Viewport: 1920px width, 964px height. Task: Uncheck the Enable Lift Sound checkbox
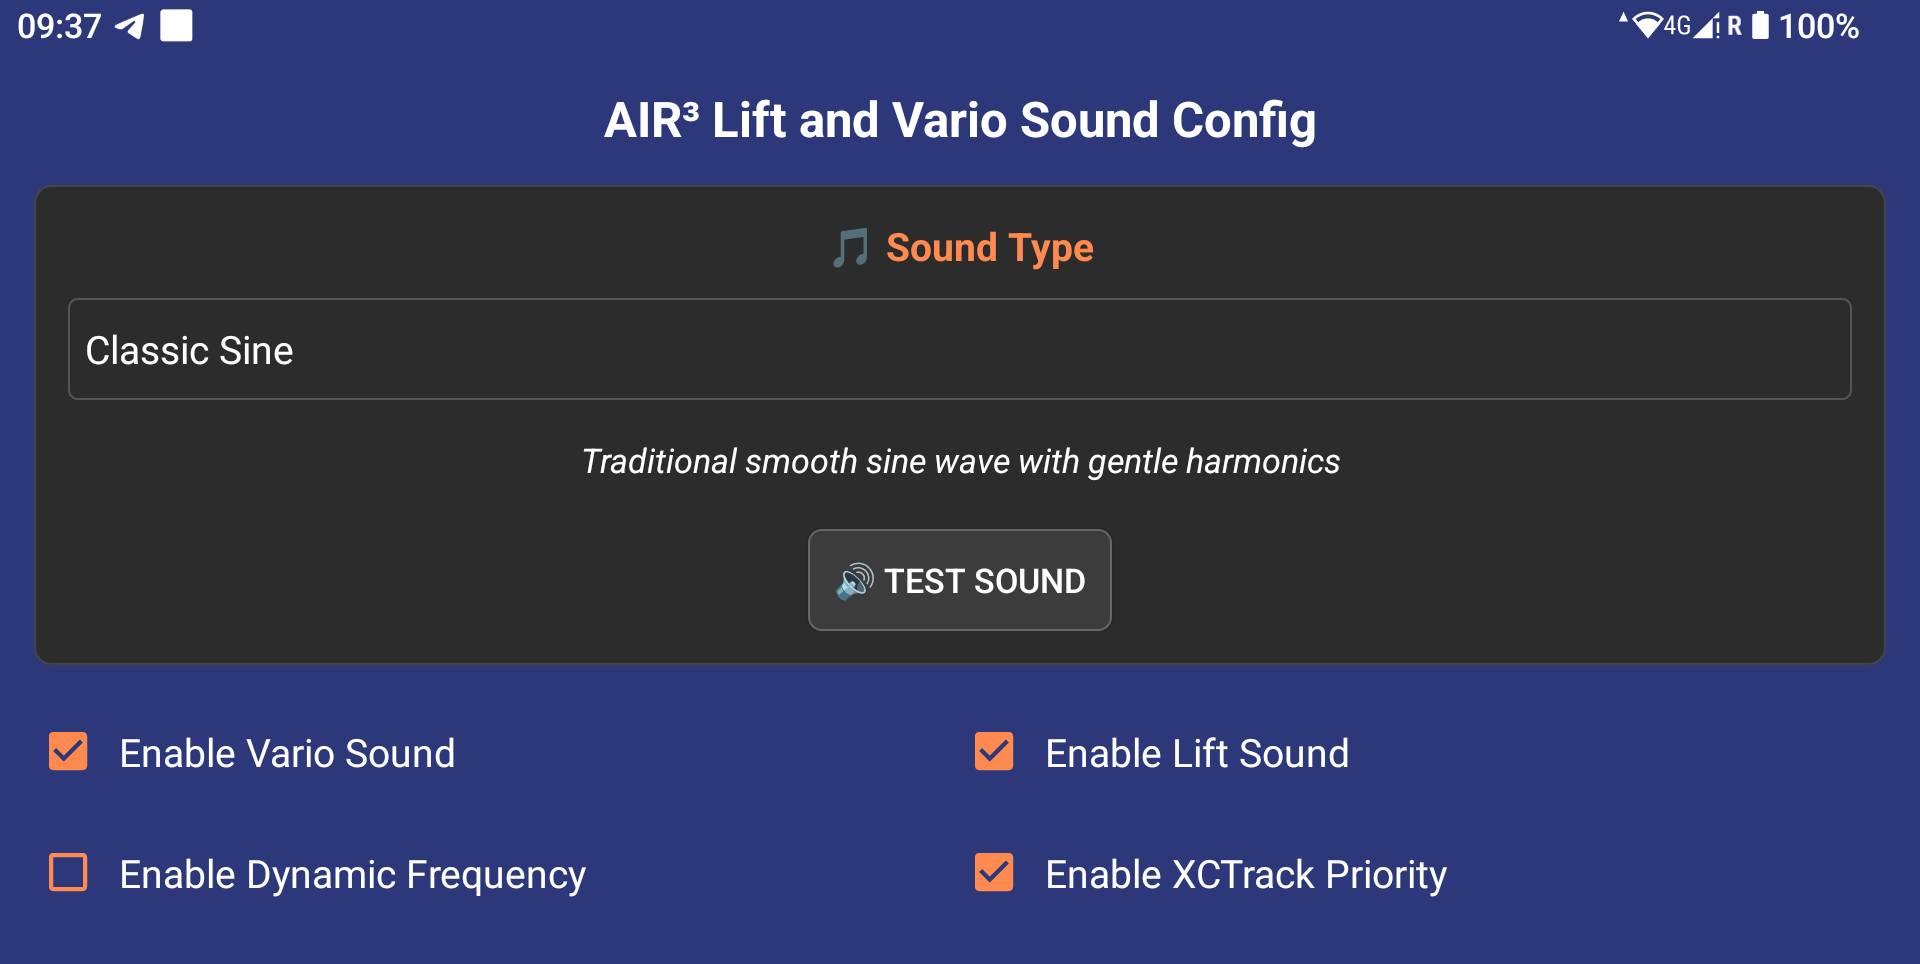(x=994, y=752)
